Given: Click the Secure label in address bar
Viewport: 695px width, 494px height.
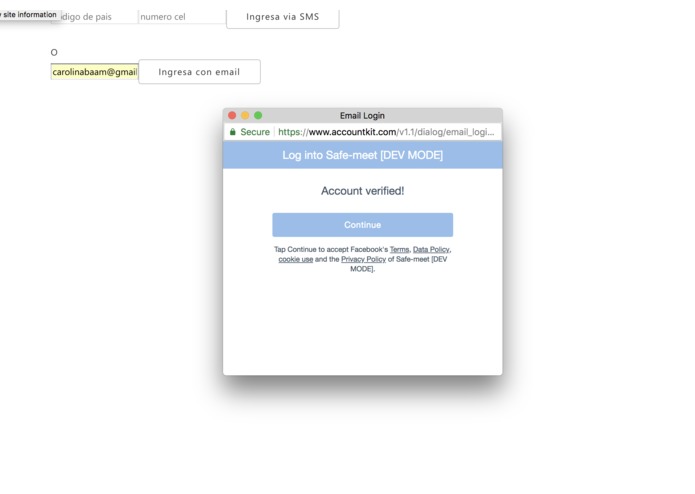Looking at the screenshot, I should pos(255,132).
